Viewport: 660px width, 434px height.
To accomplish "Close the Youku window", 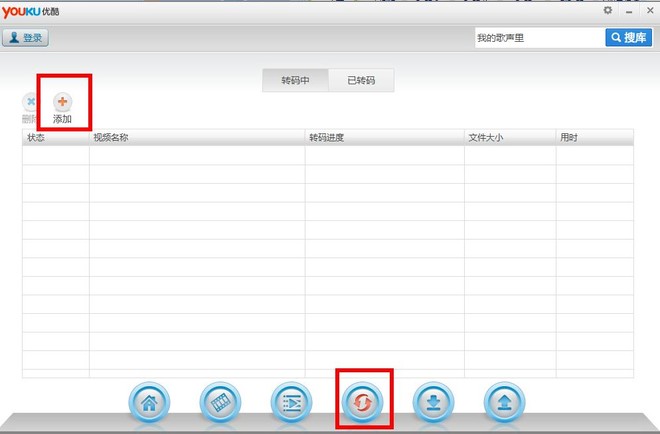I will tap(650, 11).
